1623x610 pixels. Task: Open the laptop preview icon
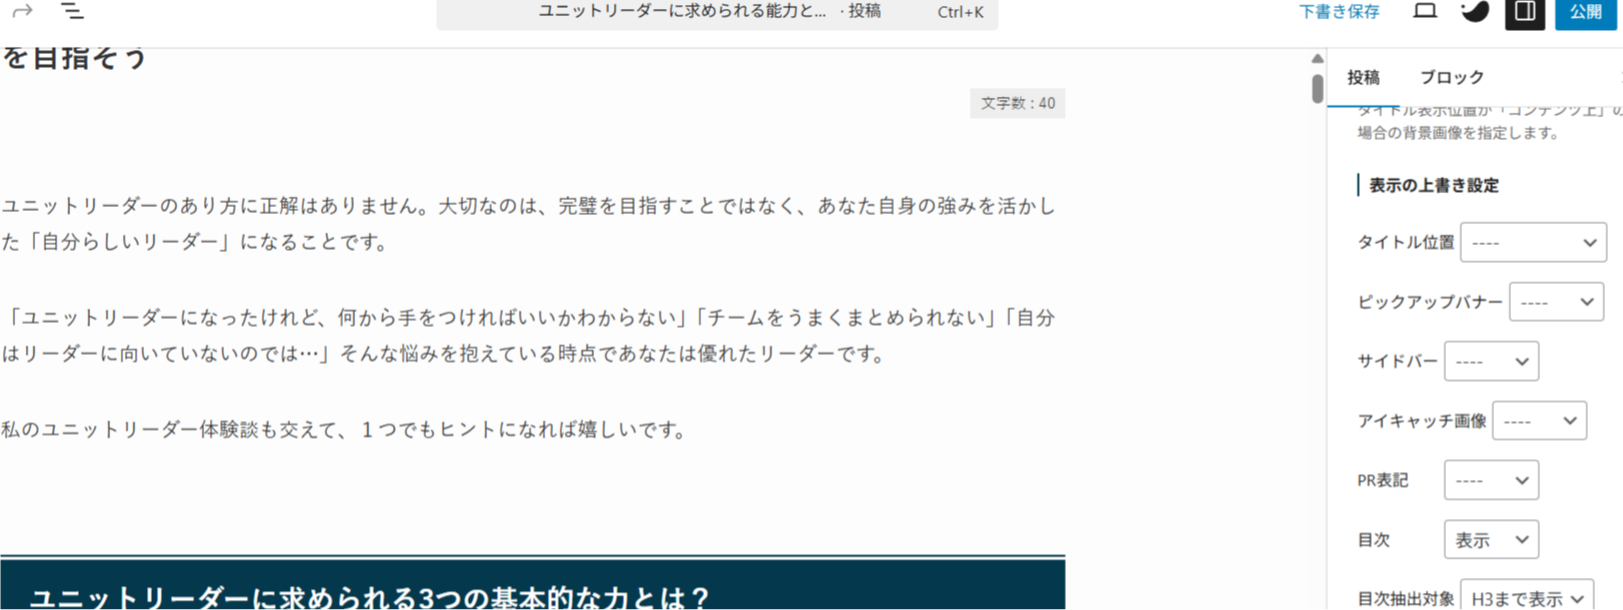[1425, 11]
